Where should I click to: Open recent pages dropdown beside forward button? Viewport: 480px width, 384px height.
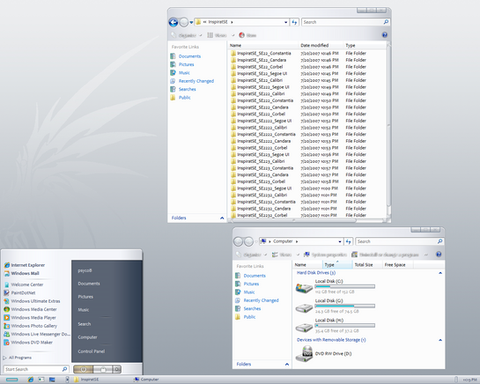click(x=191, y=23)
